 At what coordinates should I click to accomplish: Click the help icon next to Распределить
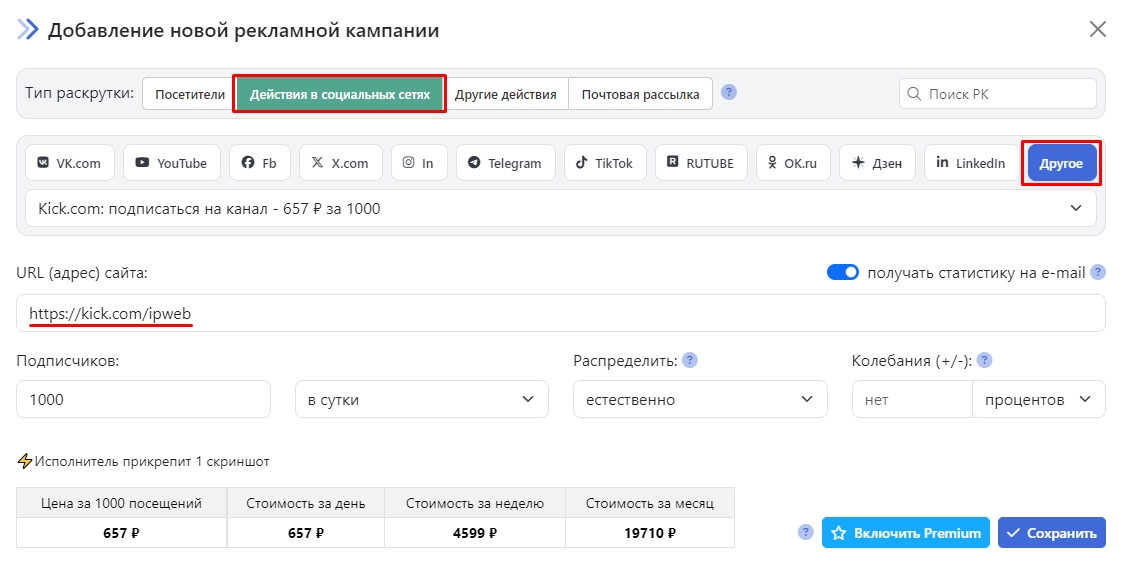click(x=689, y=360)
